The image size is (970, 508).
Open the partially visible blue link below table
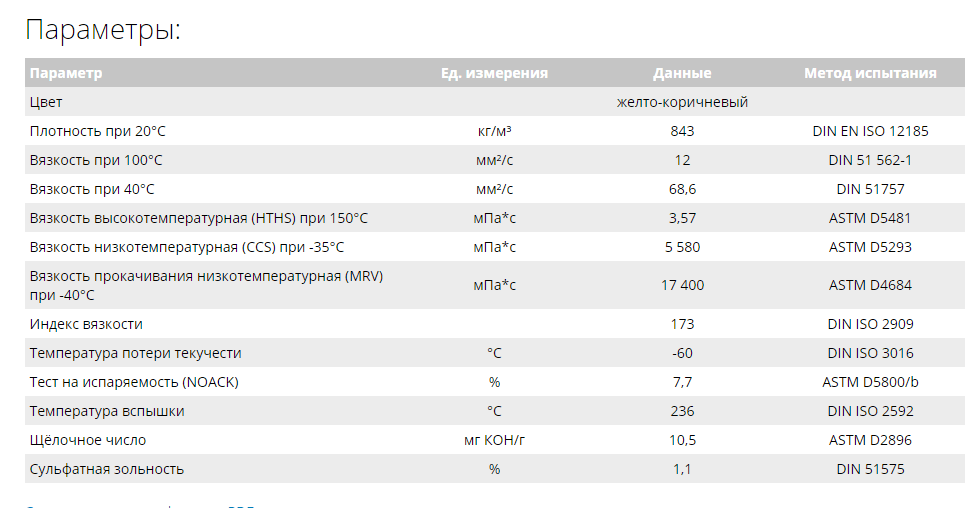point(141,506)
